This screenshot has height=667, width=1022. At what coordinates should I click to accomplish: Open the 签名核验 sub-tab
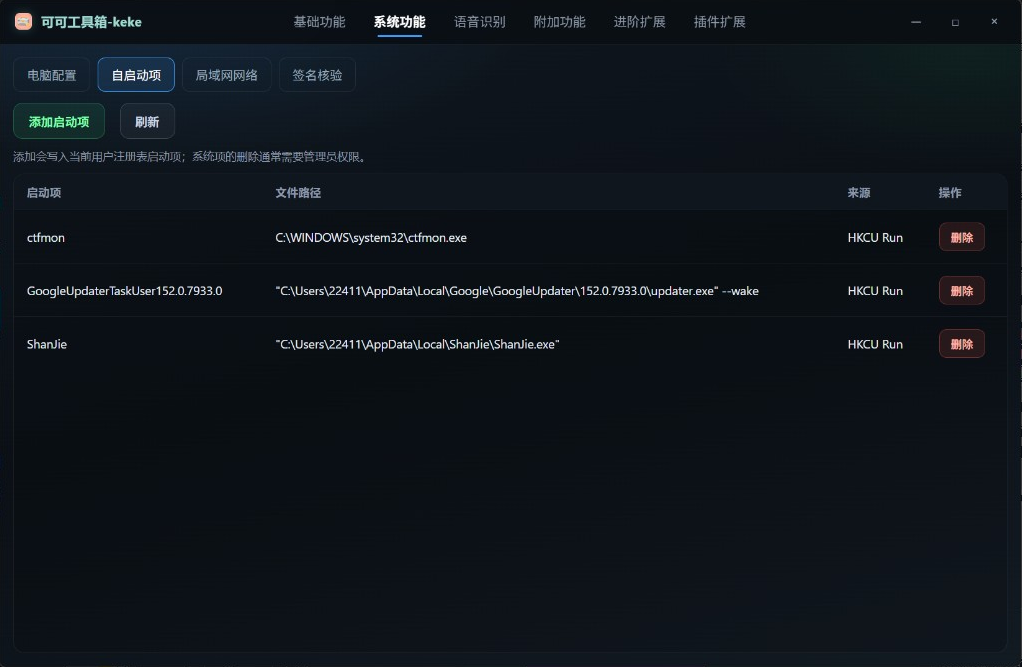coord(317,75)
